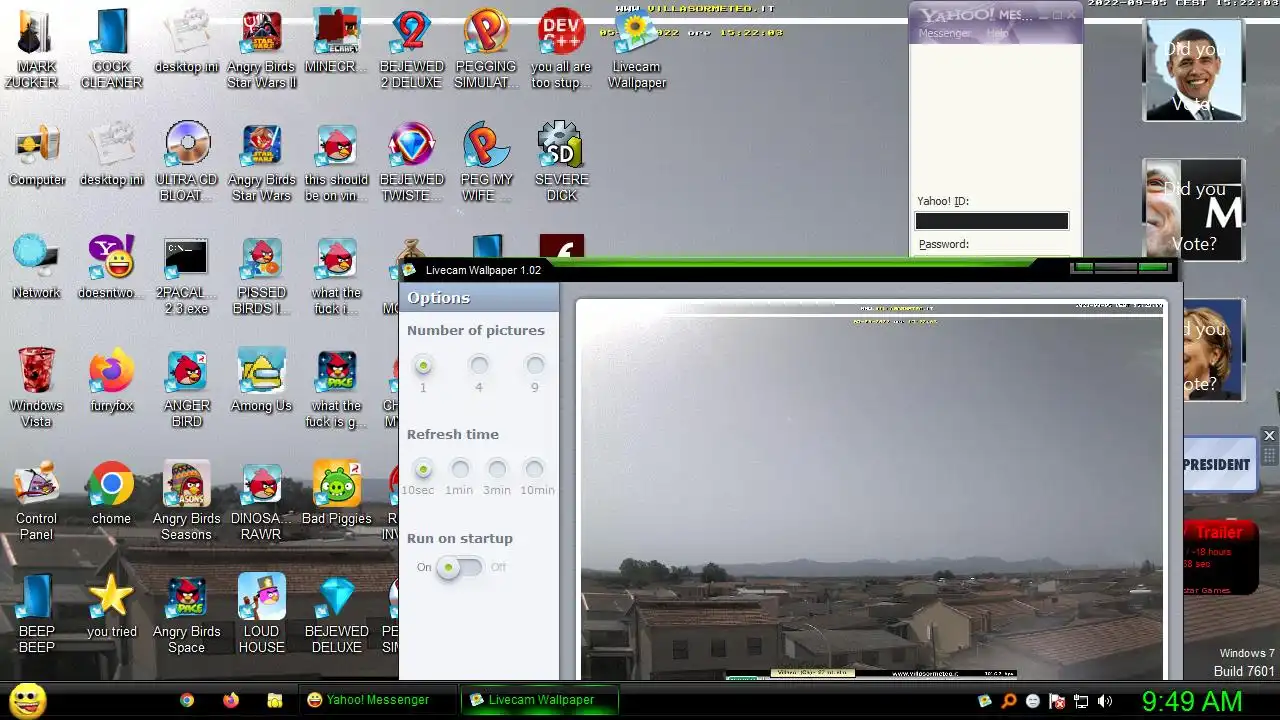Click the orange magnifier tray icon
Image resolution: width=1280 pixels, height=720 pixels.
(x=1009, y=701)
